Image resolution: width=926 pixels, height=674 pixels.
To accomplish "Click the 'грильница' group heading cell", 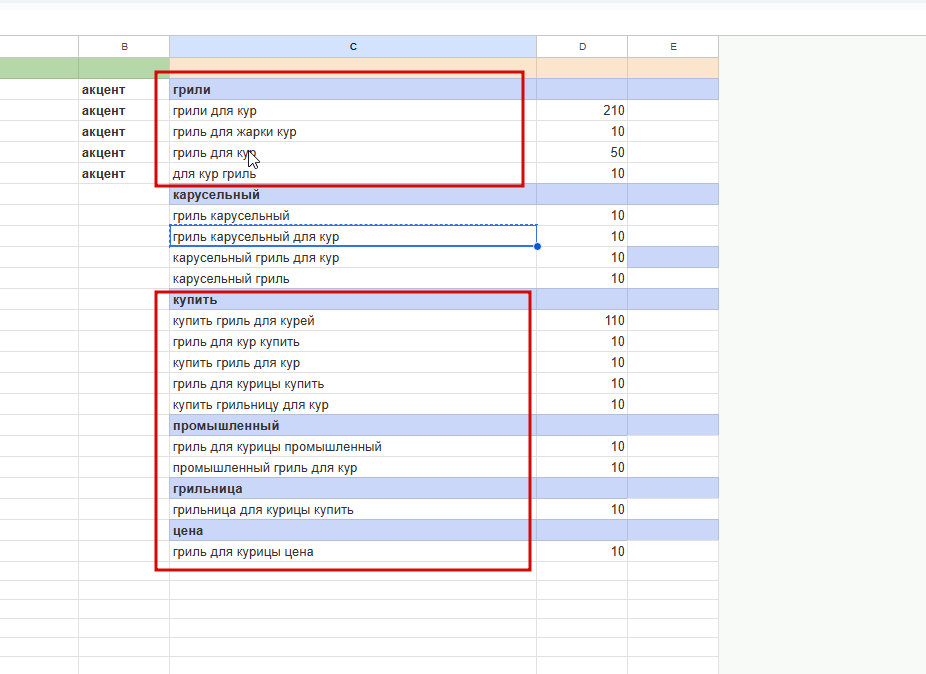I will [353, 489].
